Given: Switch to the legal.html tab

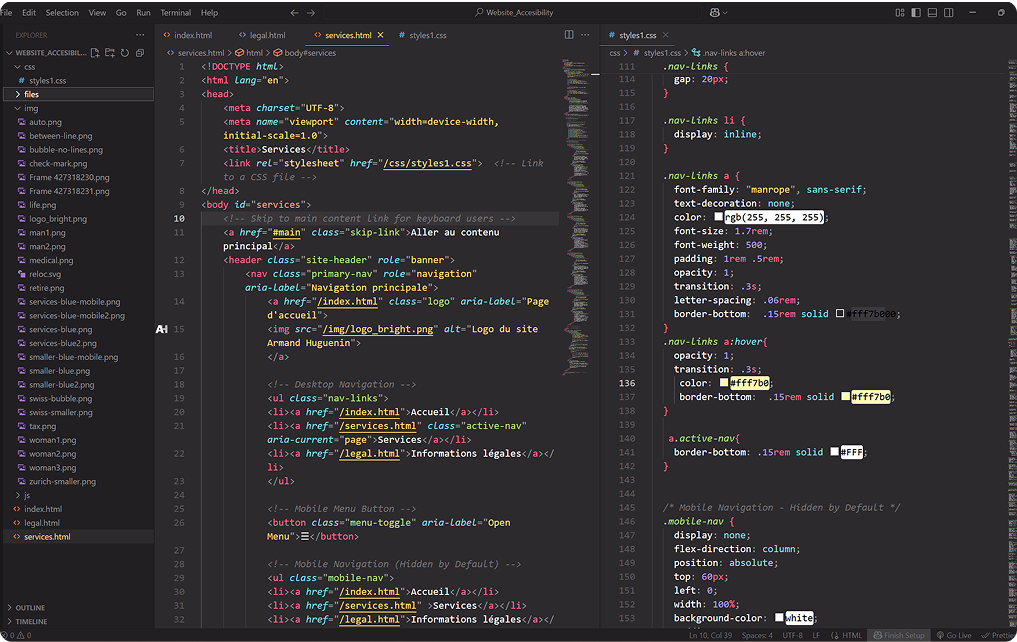Looking at the screenshot, I should tap(266, 35).
